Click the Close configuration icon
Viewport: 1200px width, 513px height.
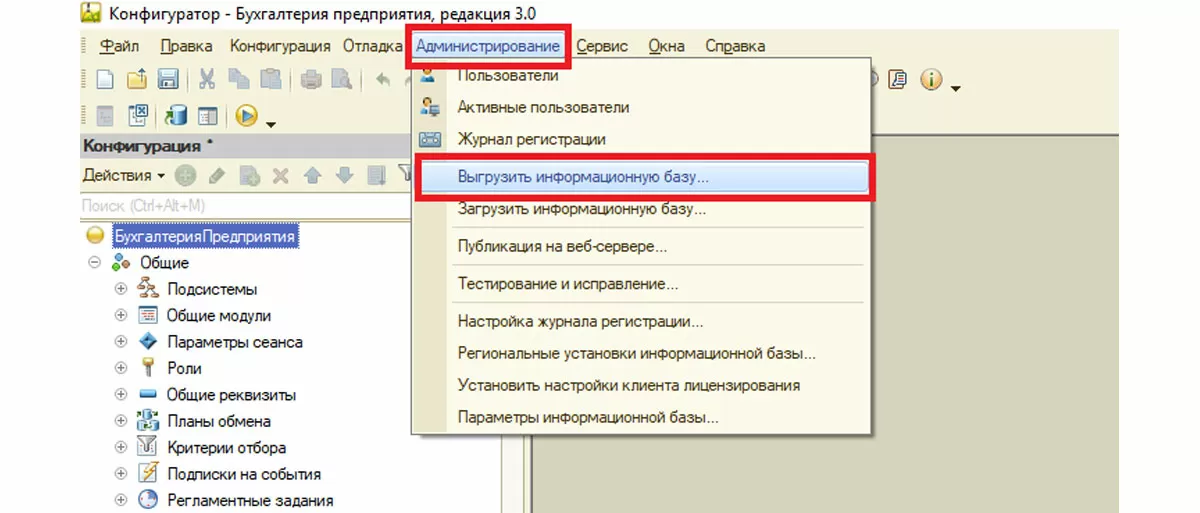[x=140, y=116]
